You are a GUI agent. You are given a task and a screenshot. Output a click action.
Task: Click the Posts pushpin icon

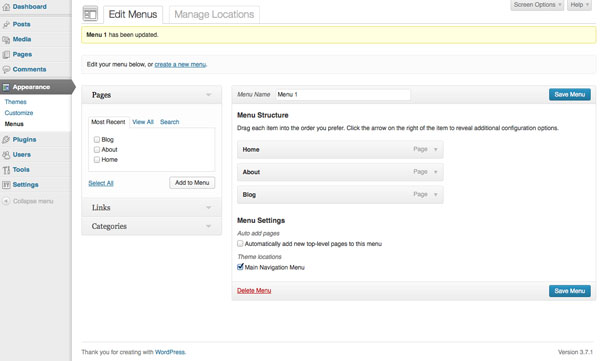click(6, 25)
